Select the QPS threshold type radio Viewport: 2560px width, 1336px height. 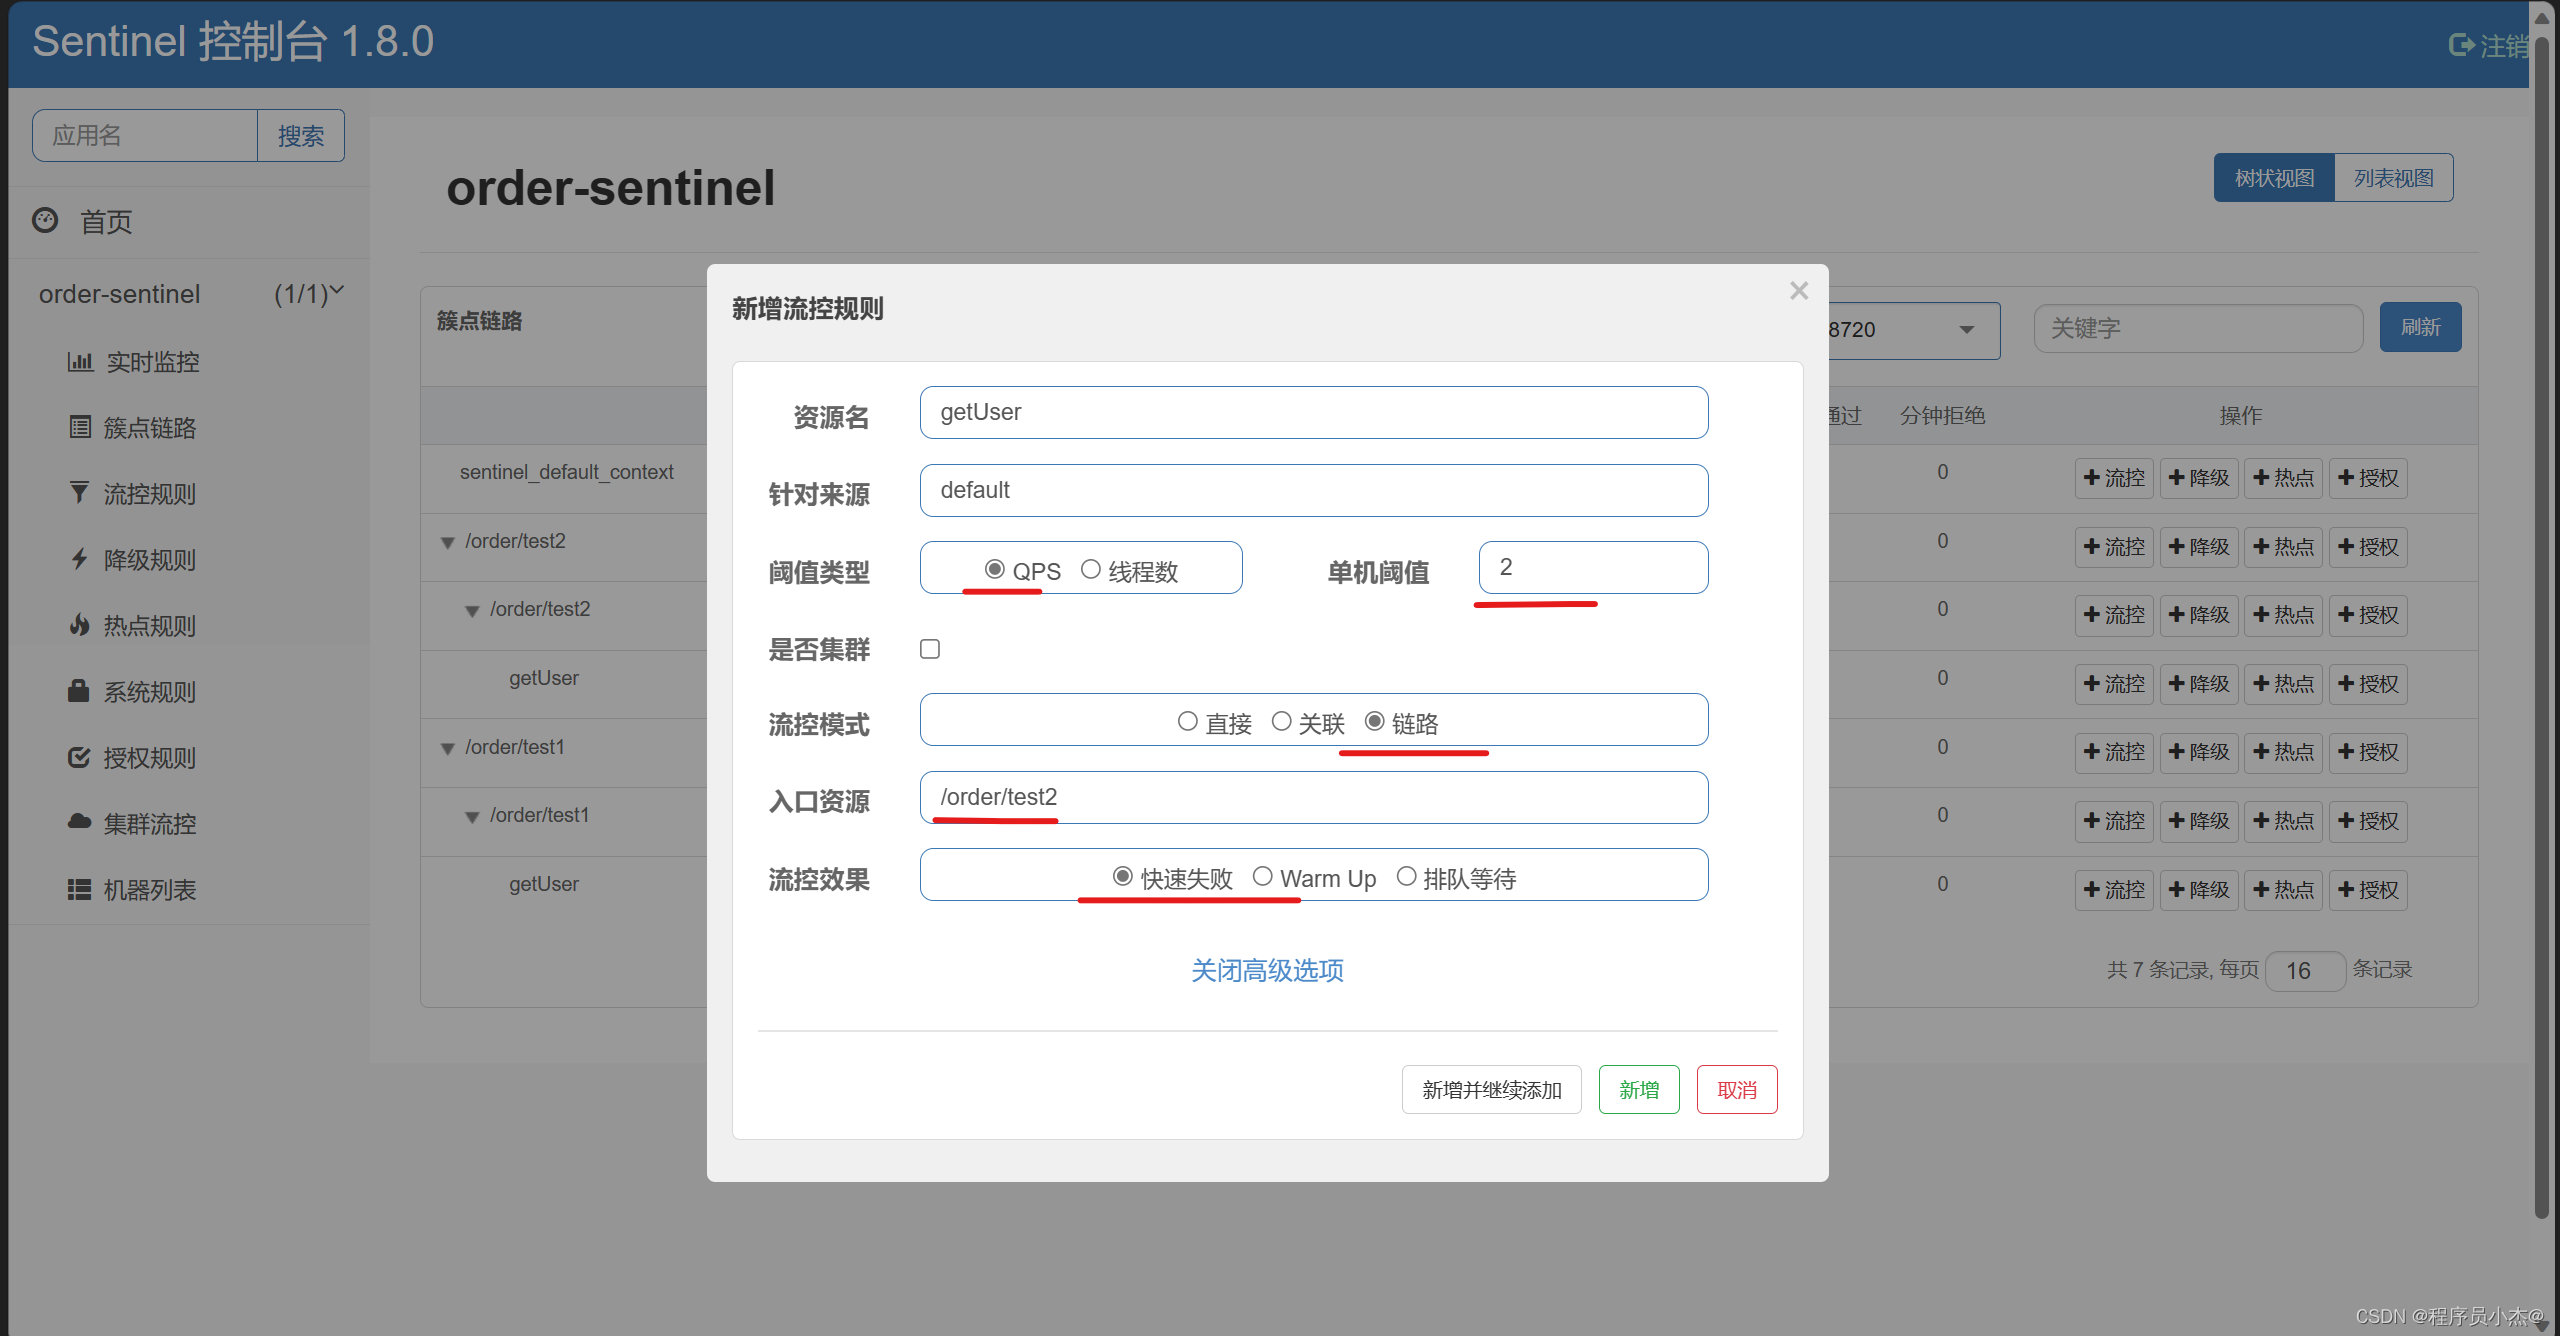click(x=995, y=569)
